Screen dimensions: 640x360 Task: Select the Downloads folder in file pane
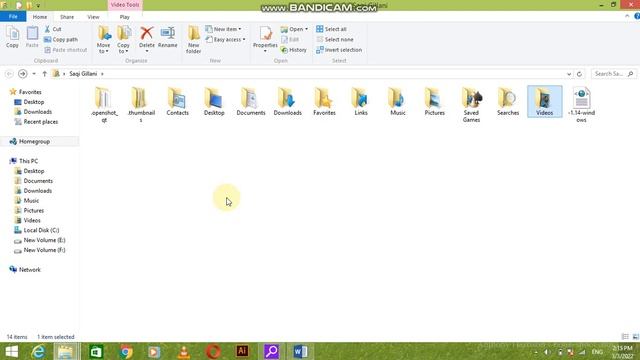(x=287, y=102)
